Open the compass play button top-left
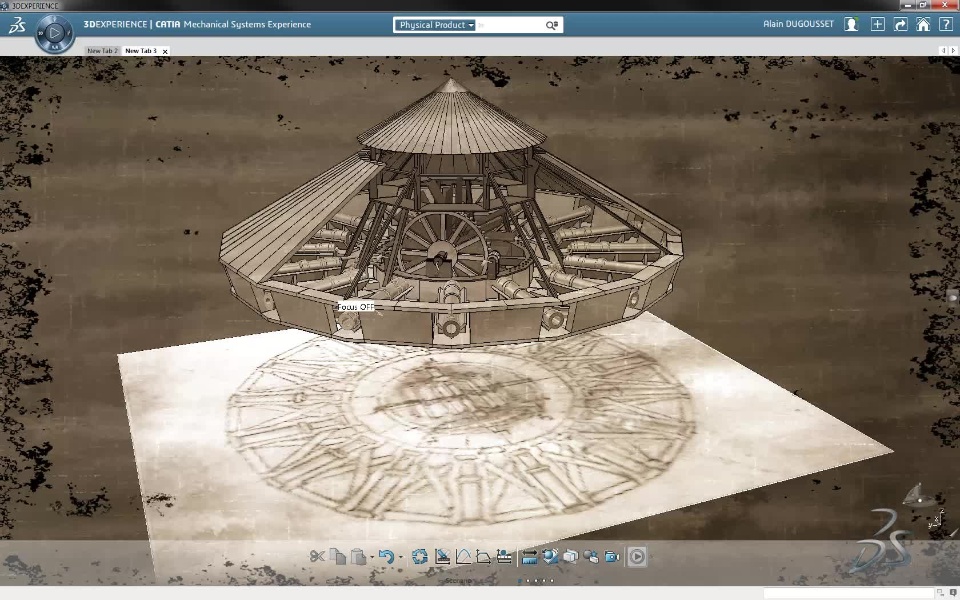 coord(54,32)
